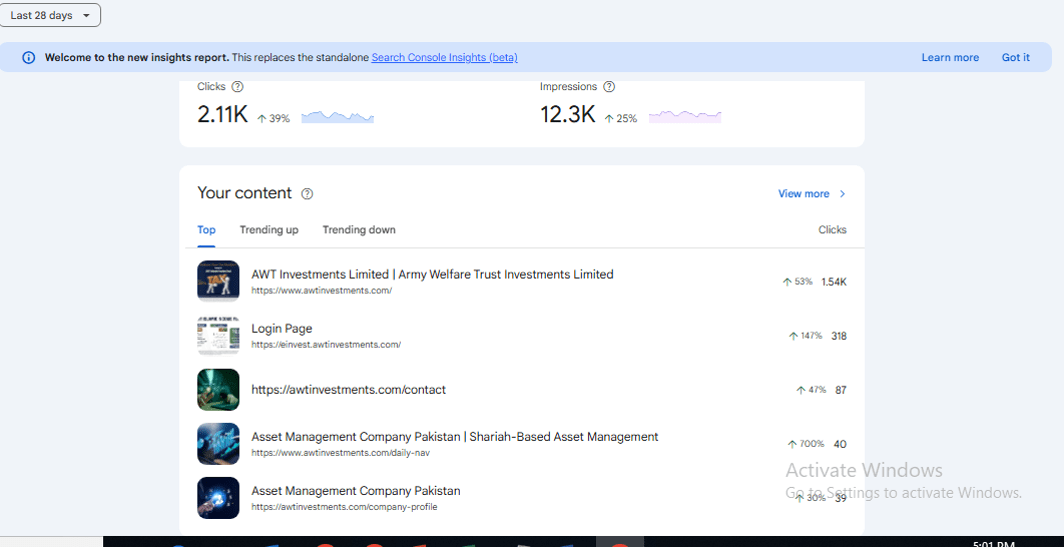Switch to the Trending down tab
The height and width of the screenshot is (547, 1064).
click(359, 230)
